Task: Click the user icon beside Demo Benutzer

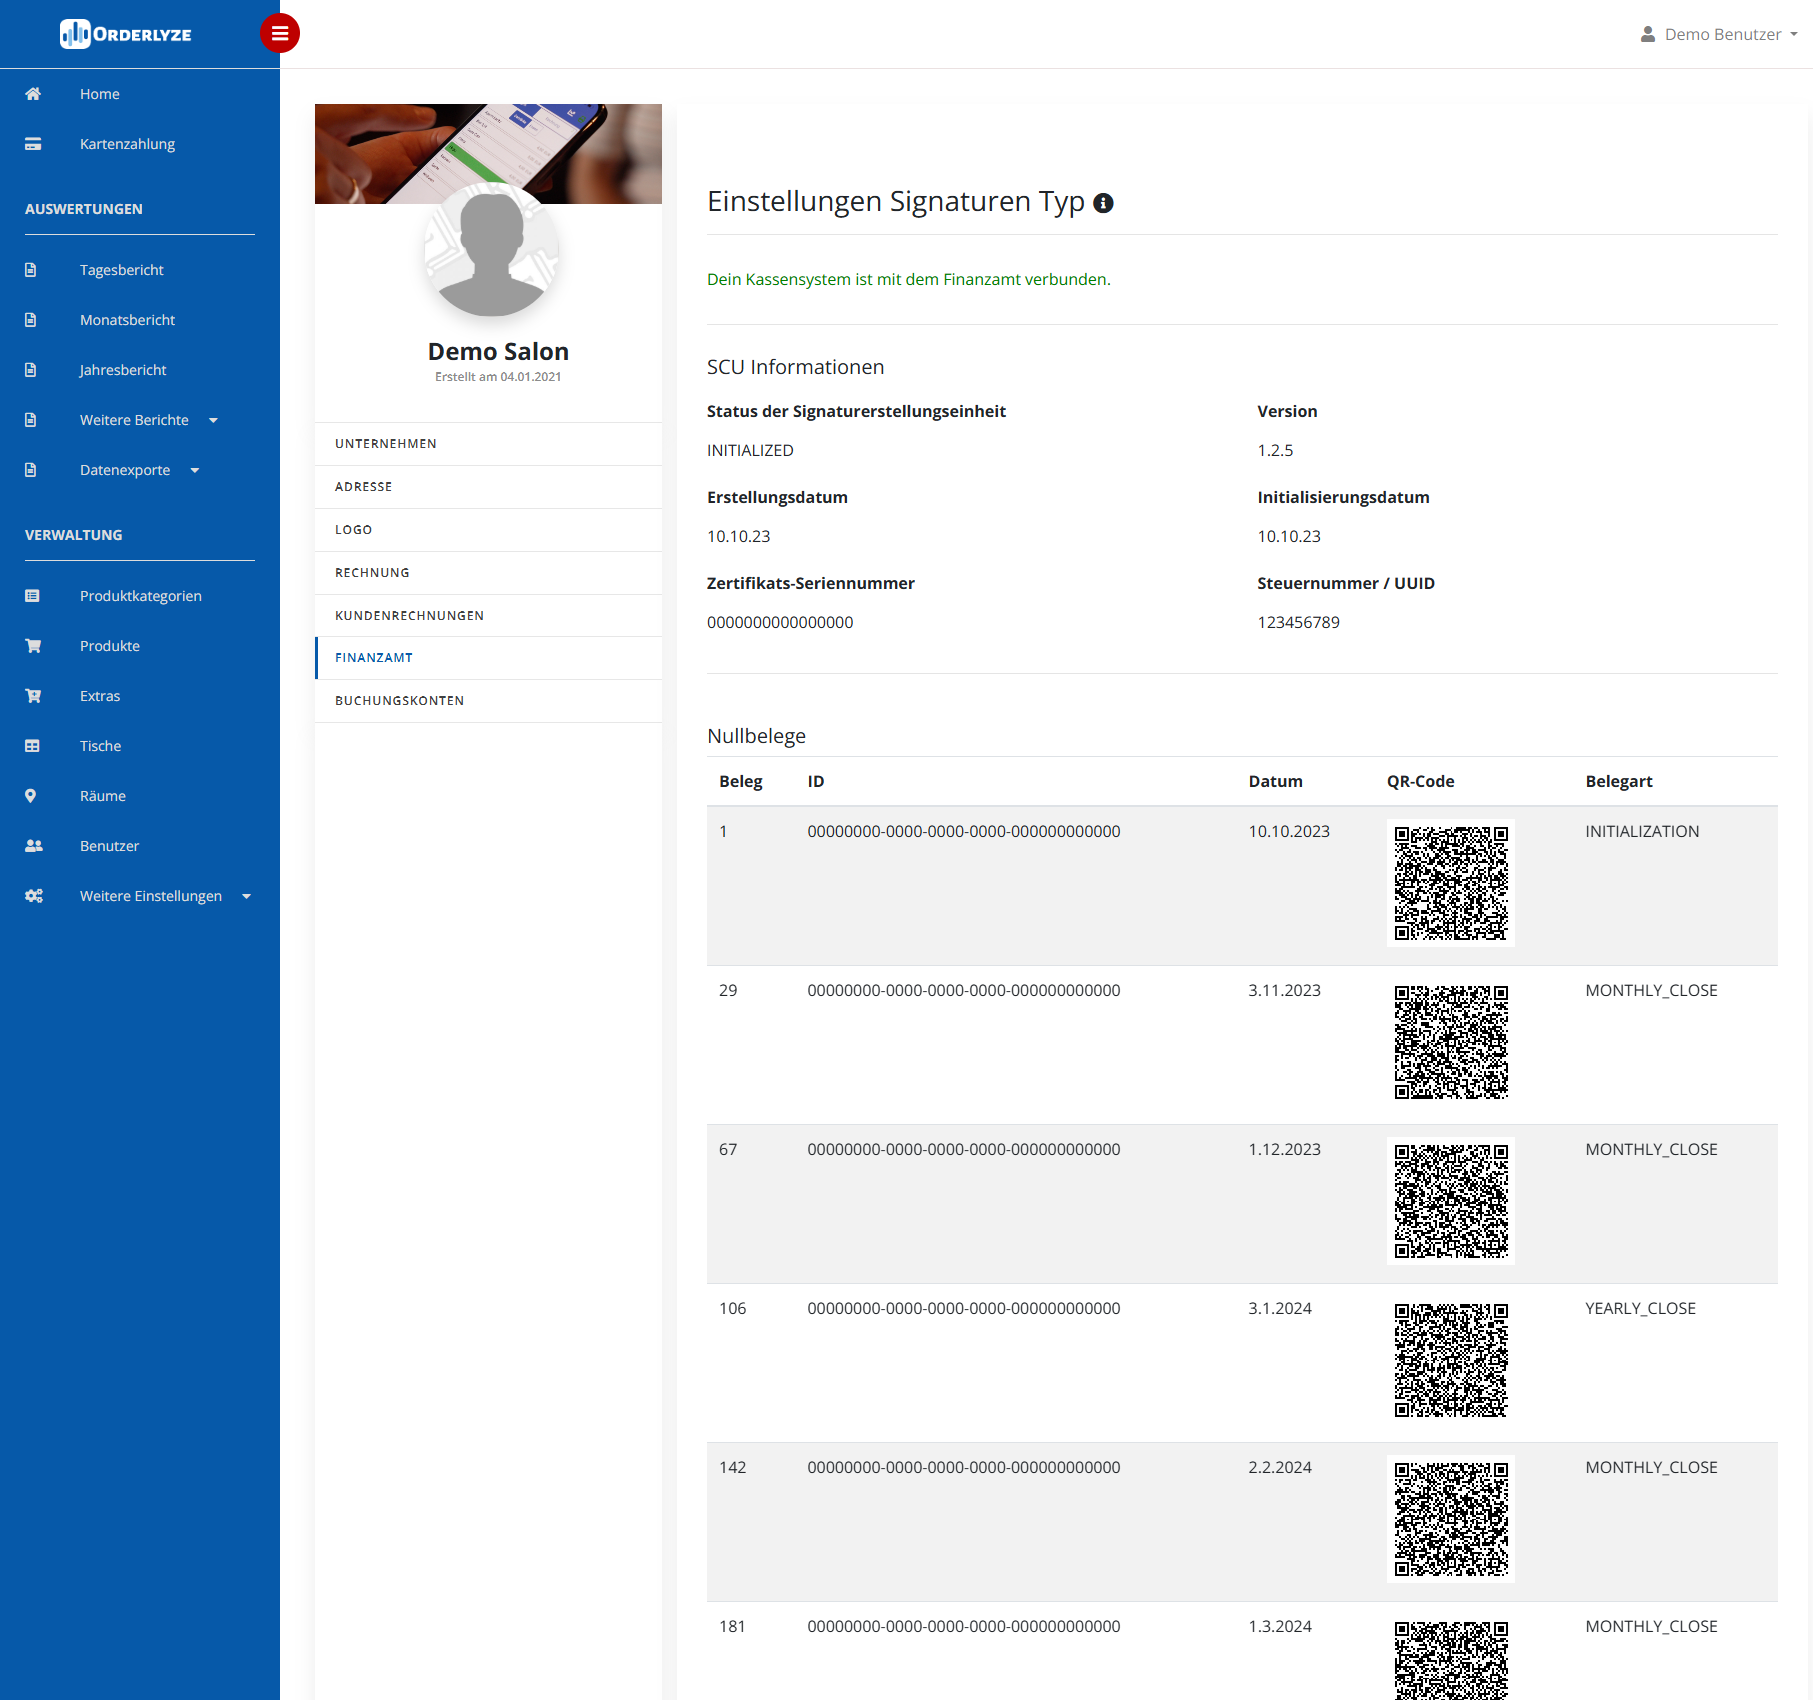Action: point(1648,34)
